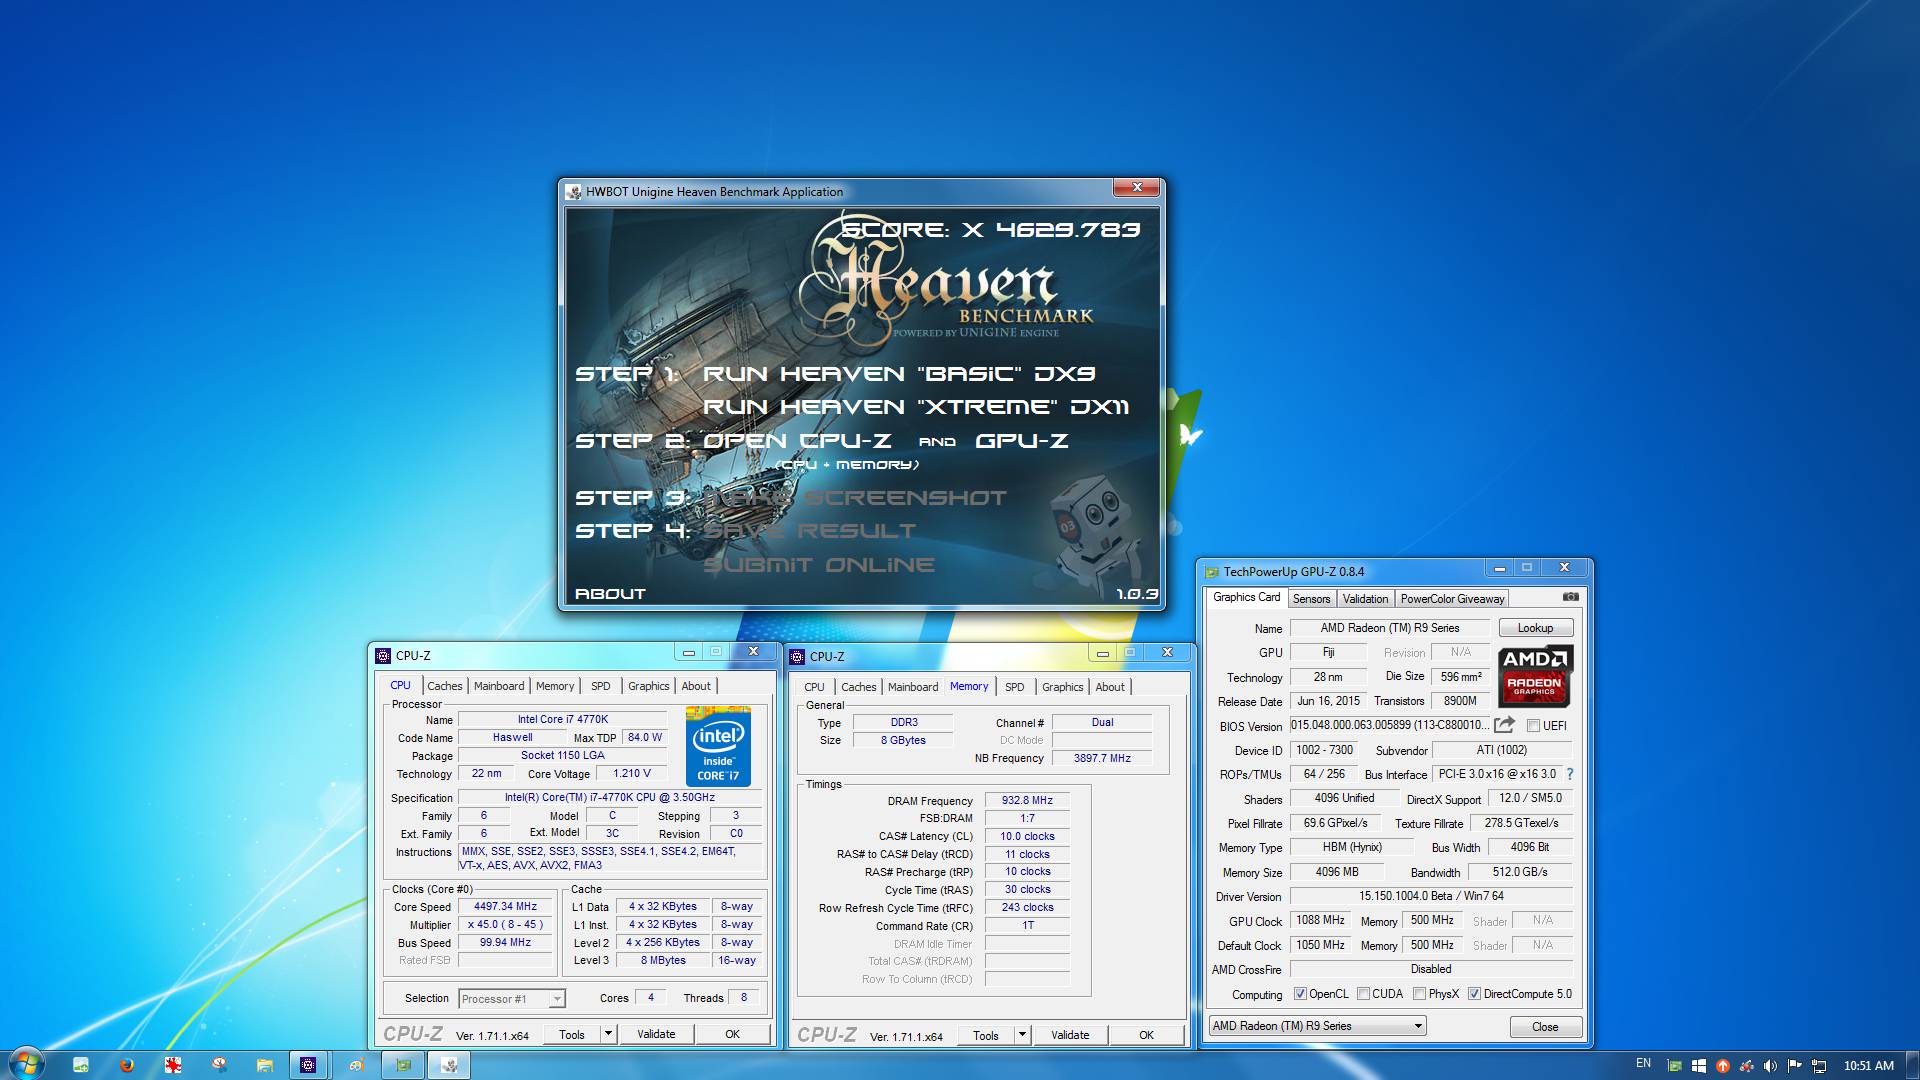Click the Intel Core i7 logo in CPU-Z

[x=718, y=746]
